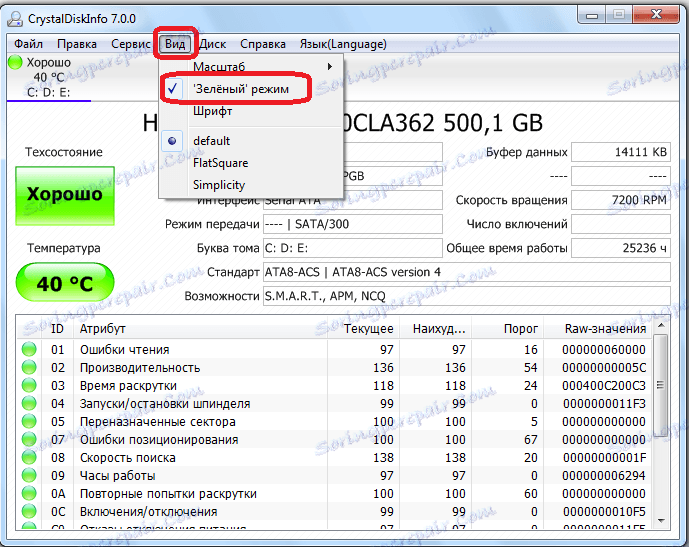Screen dimensions: 689x547
Task: Click the attribute list scrollbar thumb
Action: (660, 386)
